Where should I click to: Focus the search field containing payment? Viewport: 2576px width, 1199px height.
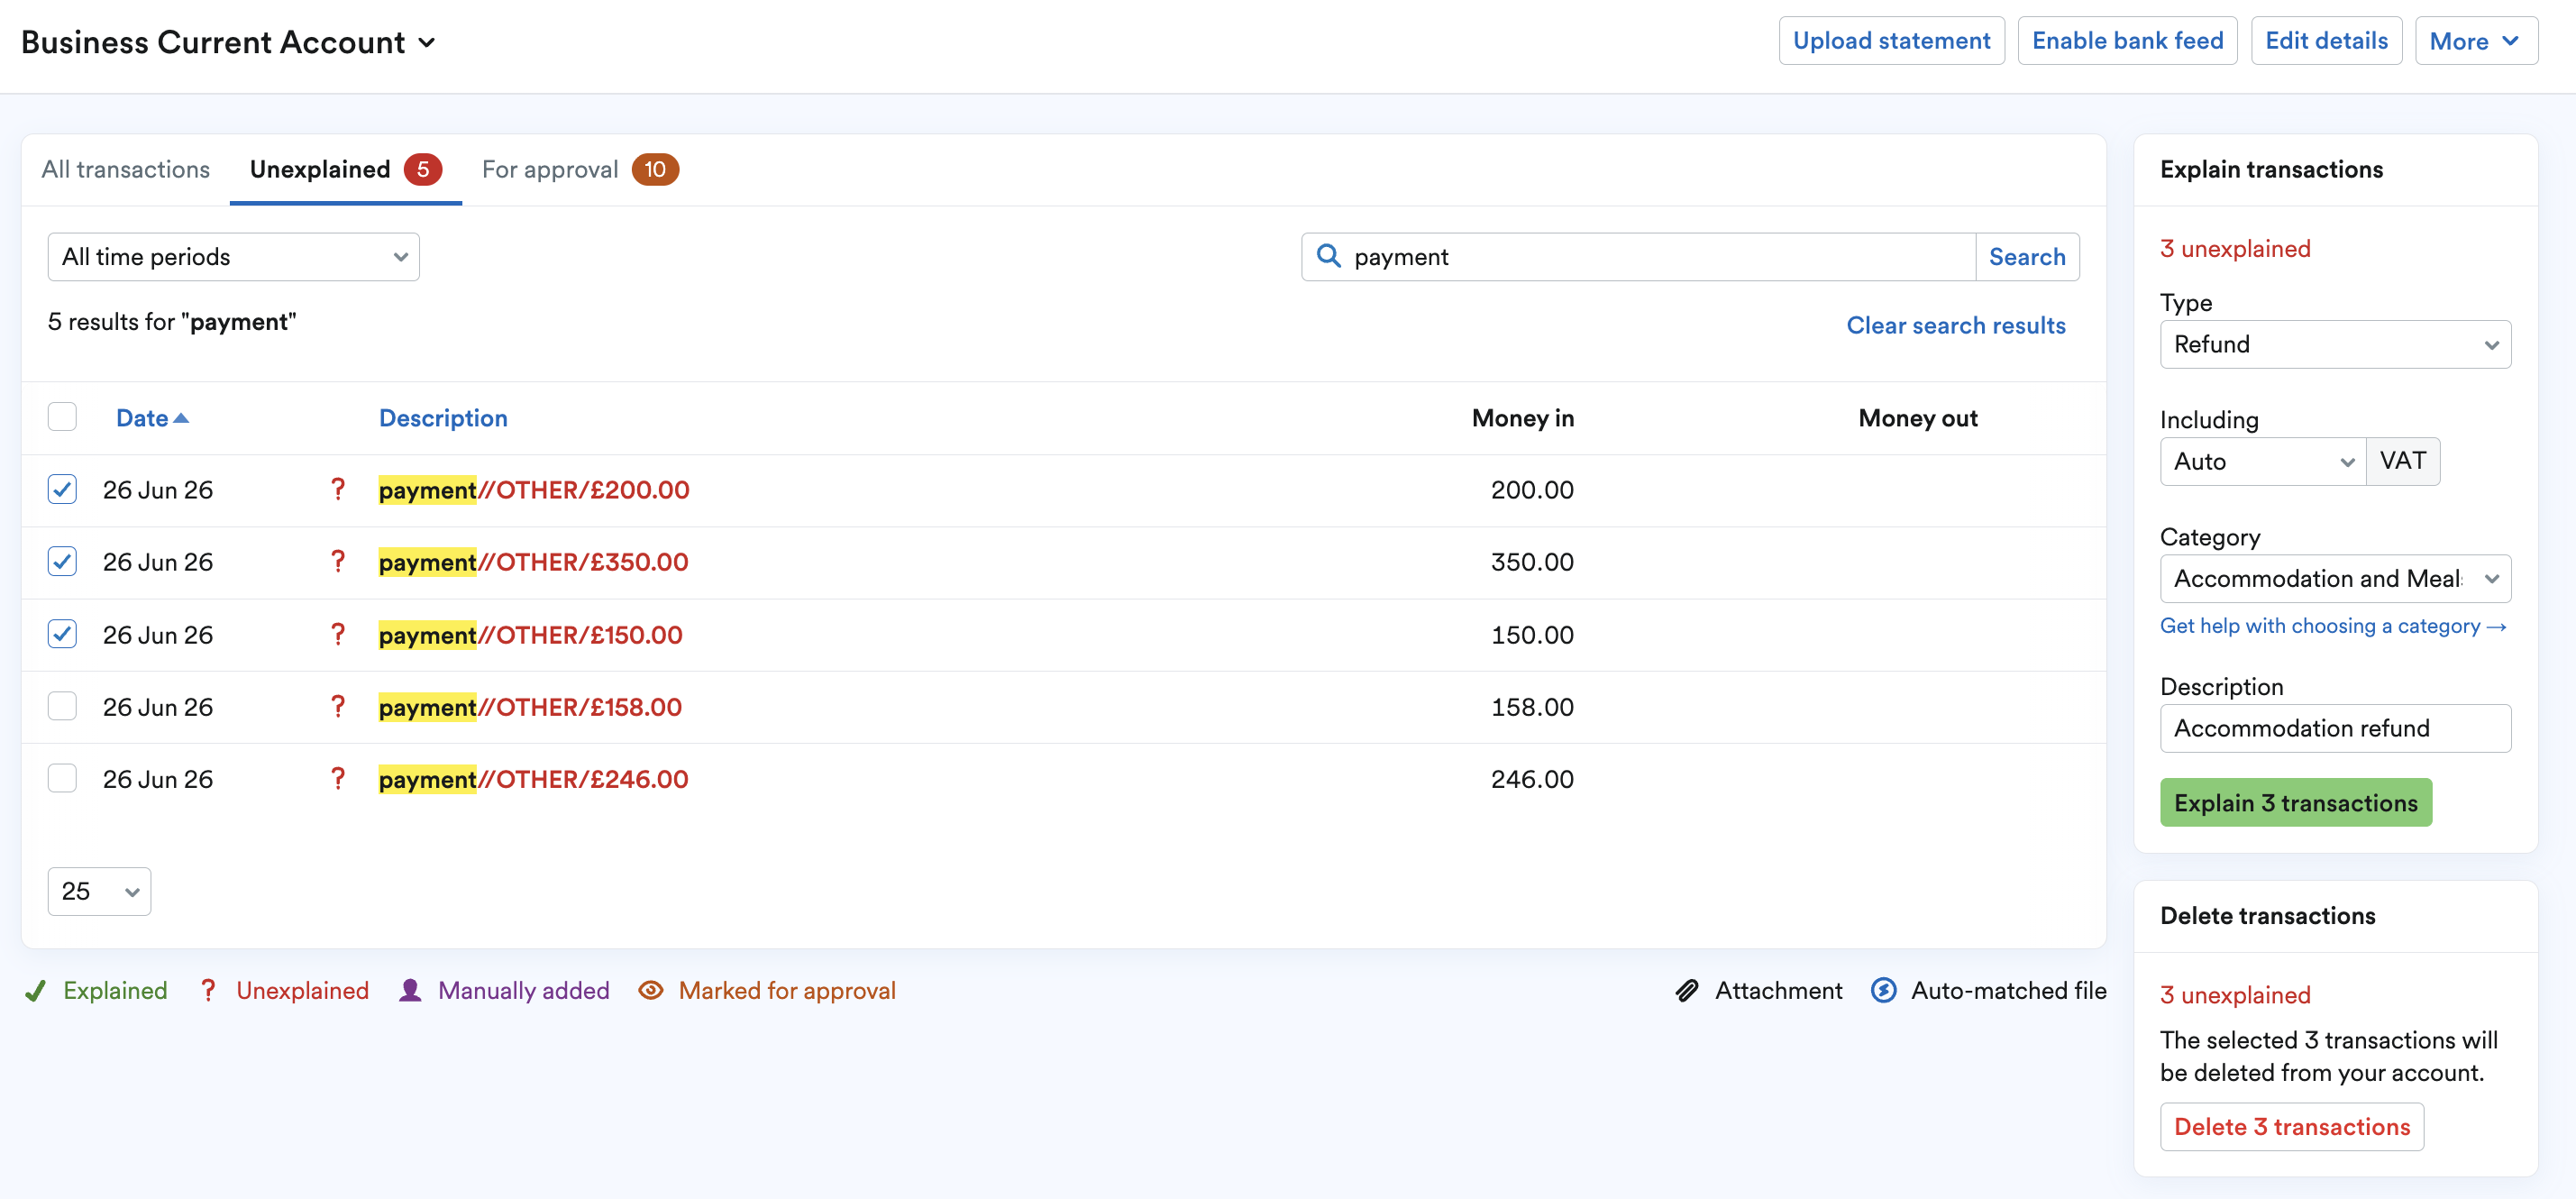click(x=1639, y=257)
